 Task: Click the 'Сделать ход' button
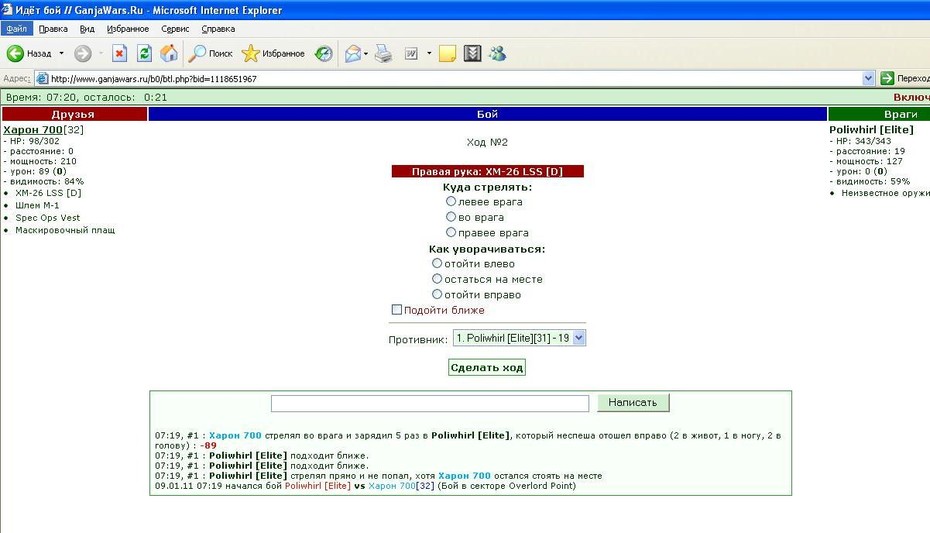point(486,368)
